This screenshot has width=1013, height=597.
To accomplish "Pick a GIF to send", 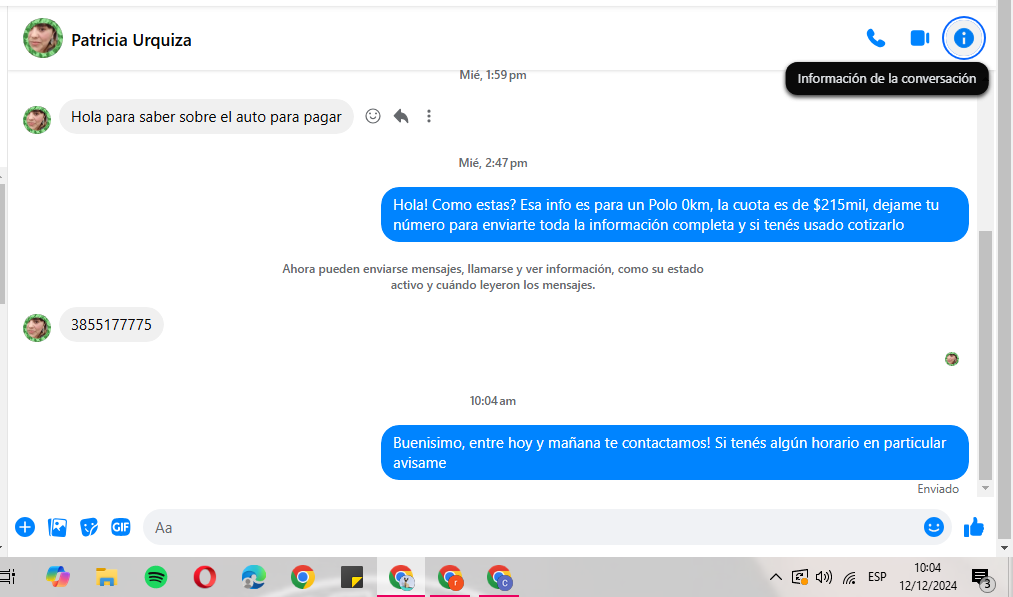I will [121, 527].
